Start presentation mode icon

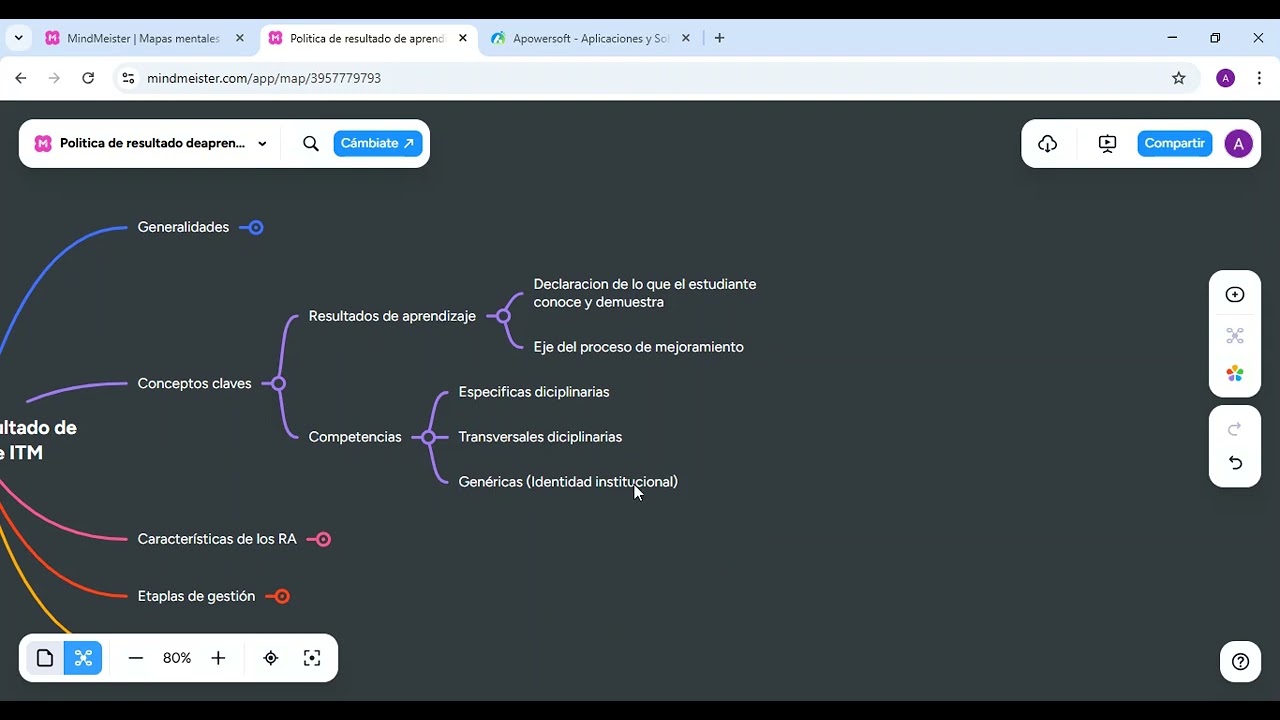pos(1107,143)
